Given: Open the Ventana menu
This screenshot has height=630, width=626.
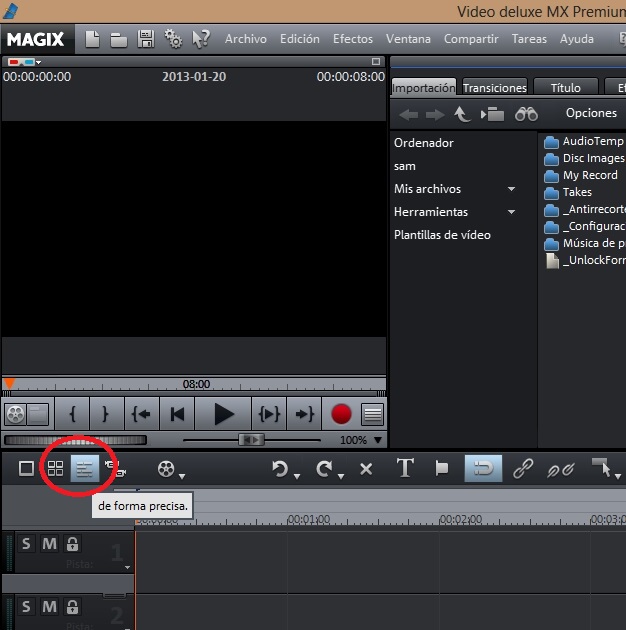Looking at the screenshot, I should pos(408,39).
